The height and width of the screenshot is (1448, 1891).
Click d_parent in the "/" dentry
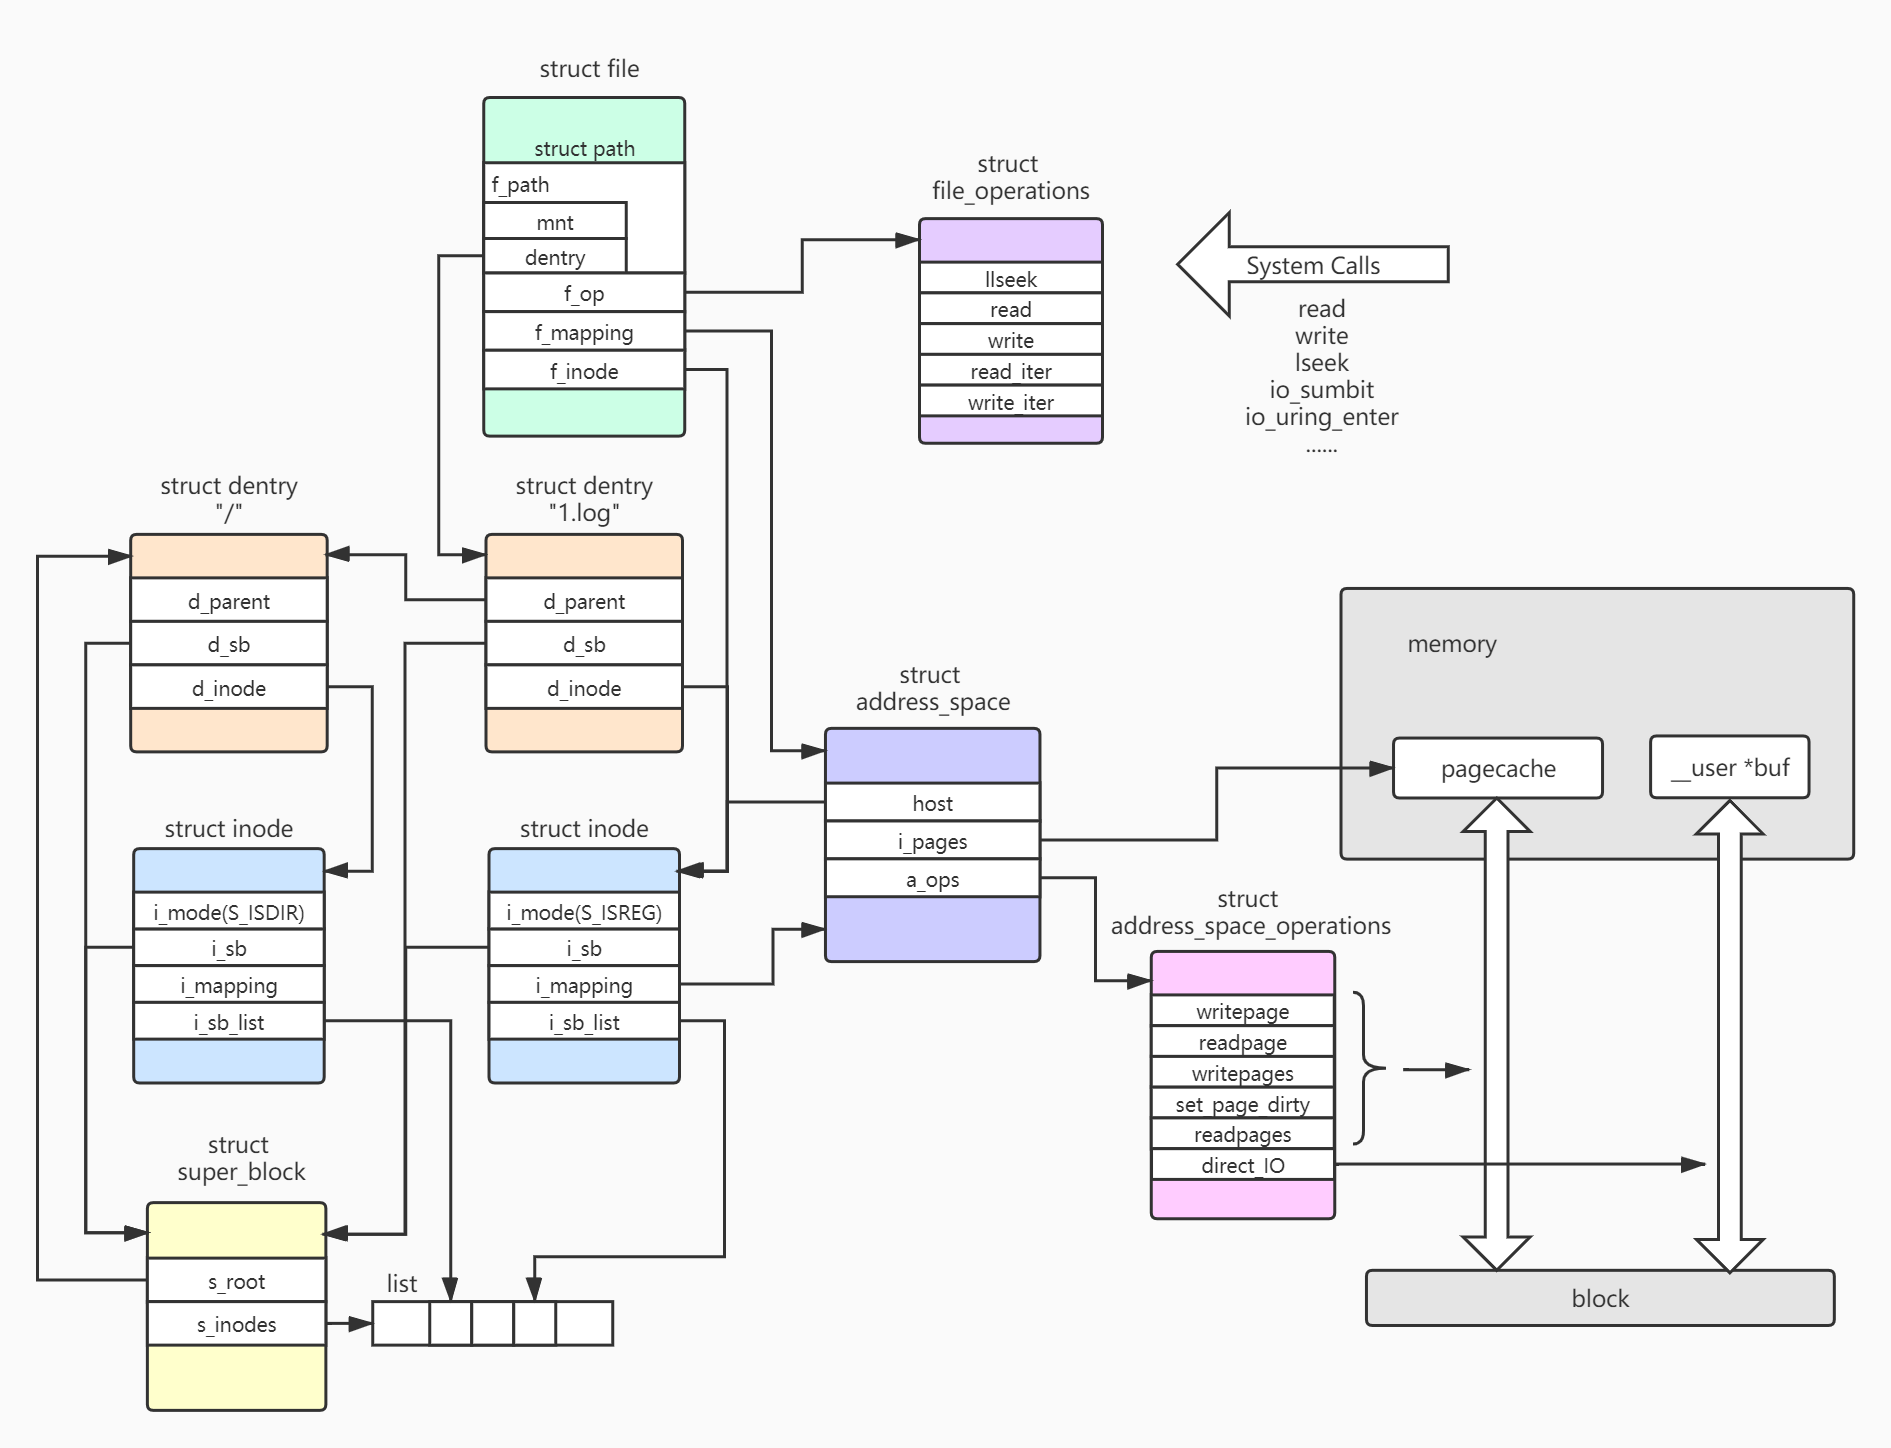click(229, 601)
